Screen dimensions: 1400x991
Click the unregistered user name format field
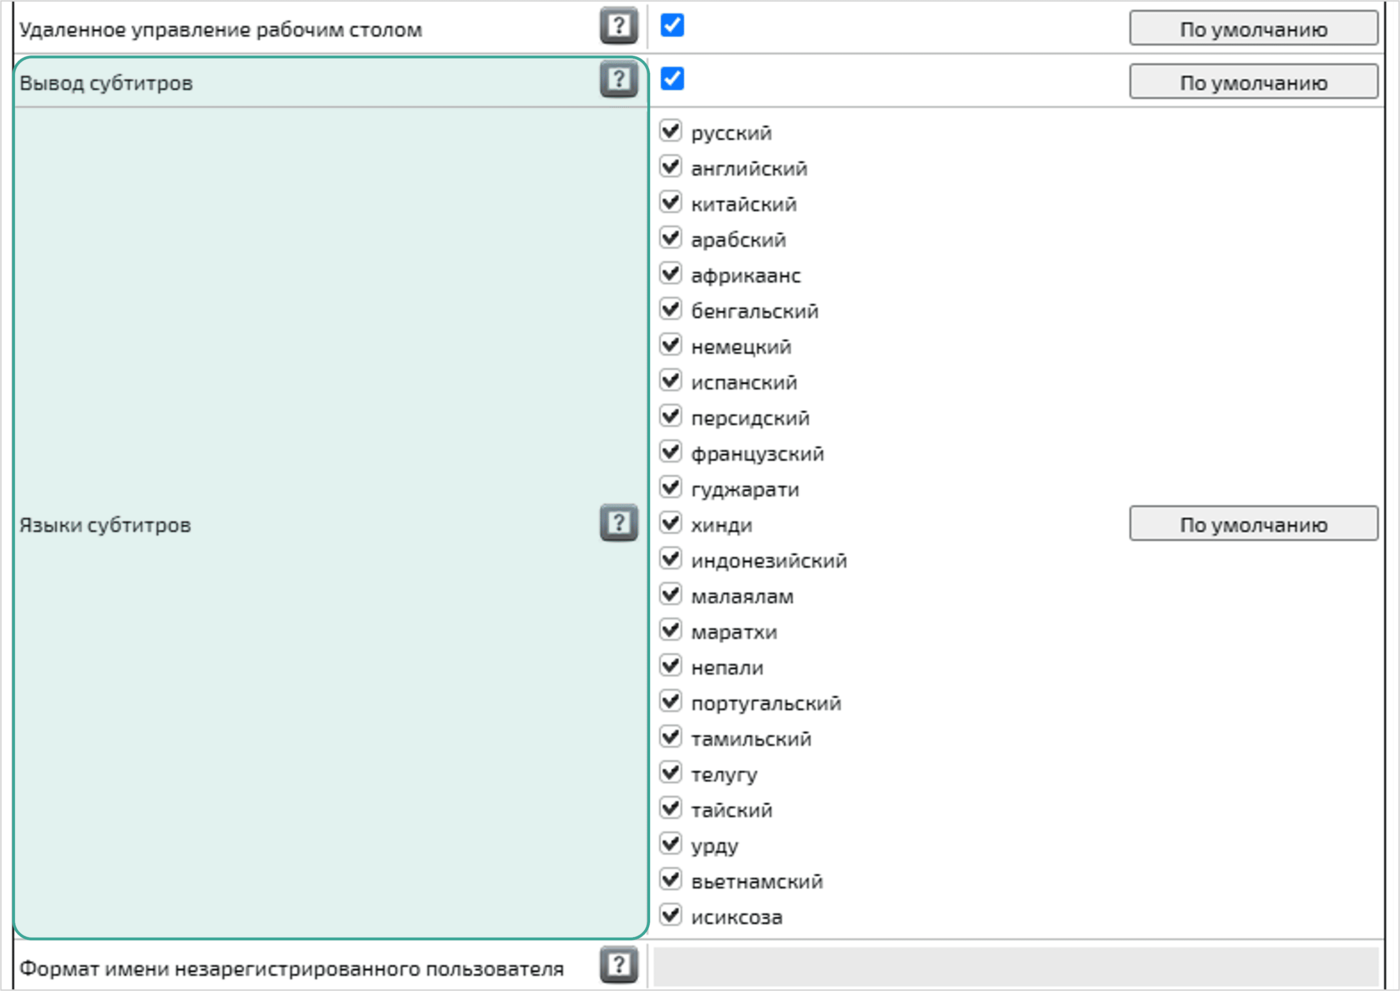(1015, 967)
